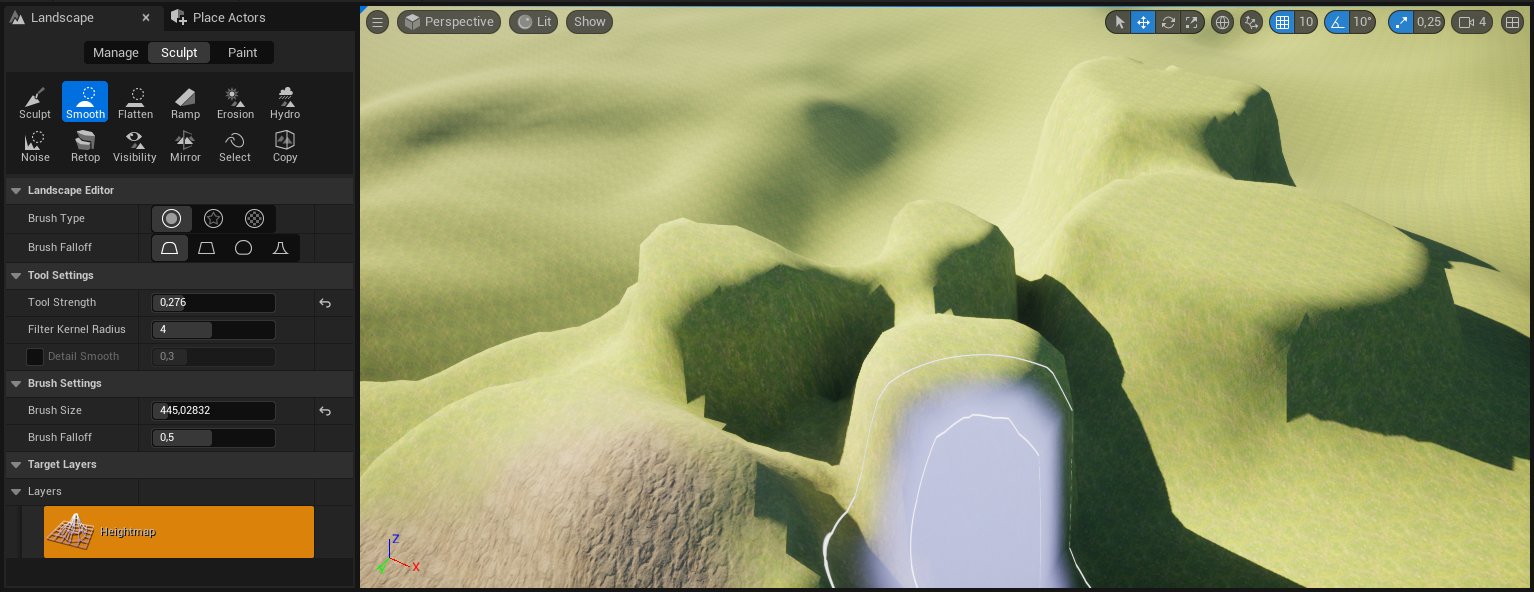Switch to the Manage mode tab
Viewport: 1534px width, 592px height.
[116, 53]
